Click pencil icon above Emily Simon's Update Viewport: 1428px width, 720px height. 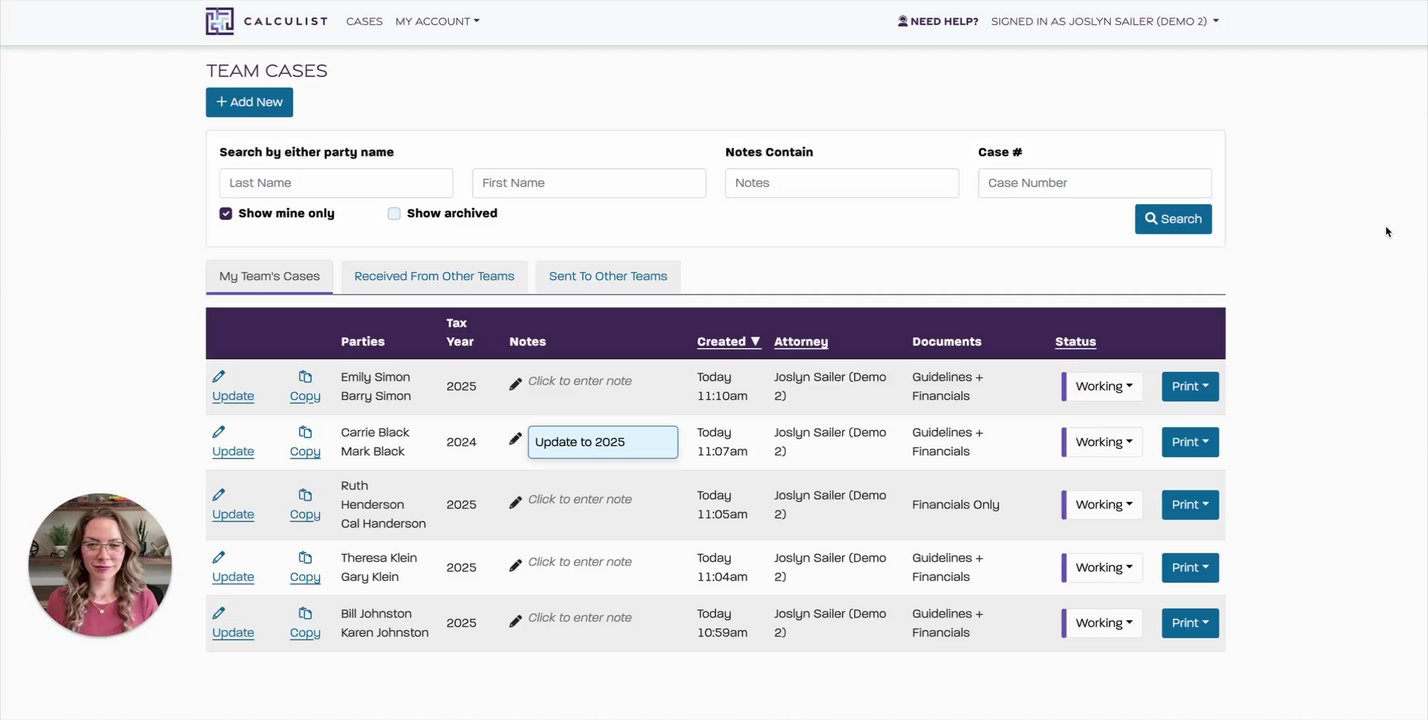point(219,377)
